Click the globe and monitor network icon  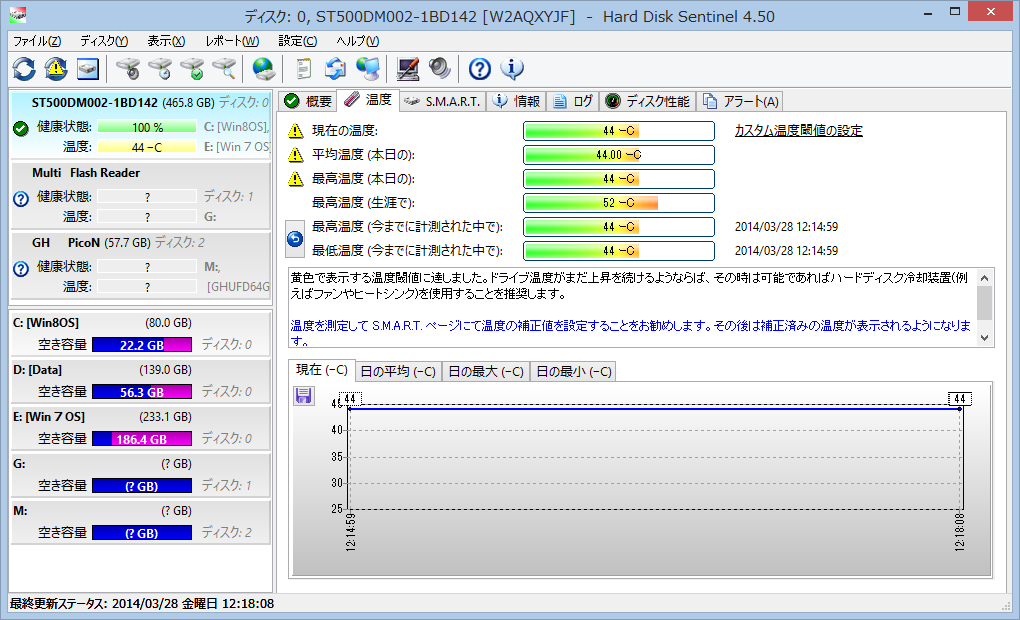click(368, 68)
